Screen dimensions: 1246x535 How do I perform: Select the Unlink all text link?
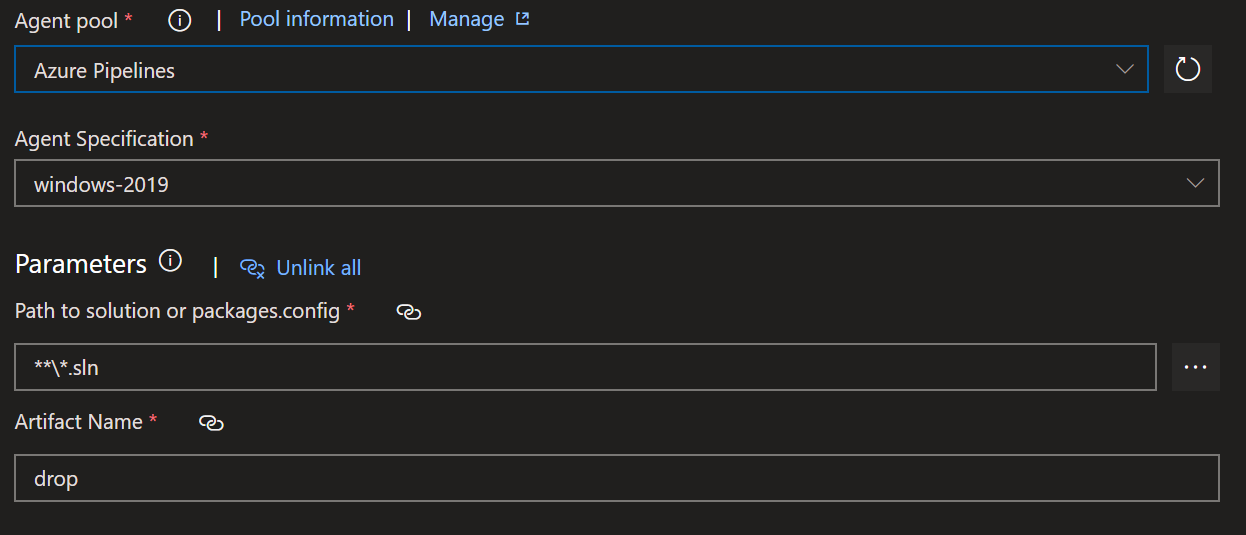tap(319, 268)
